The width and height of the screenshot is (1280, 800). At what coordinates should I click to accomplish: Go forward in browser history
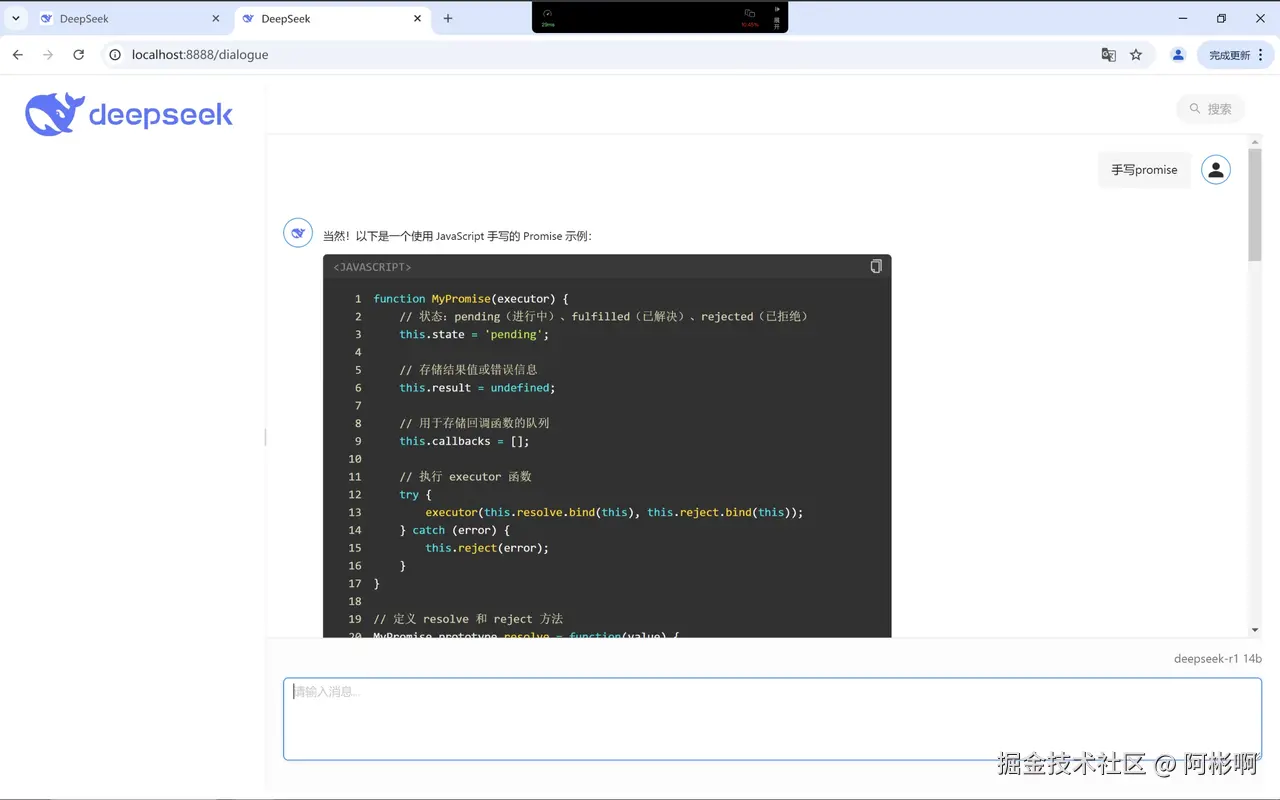(x=48, y=55)
